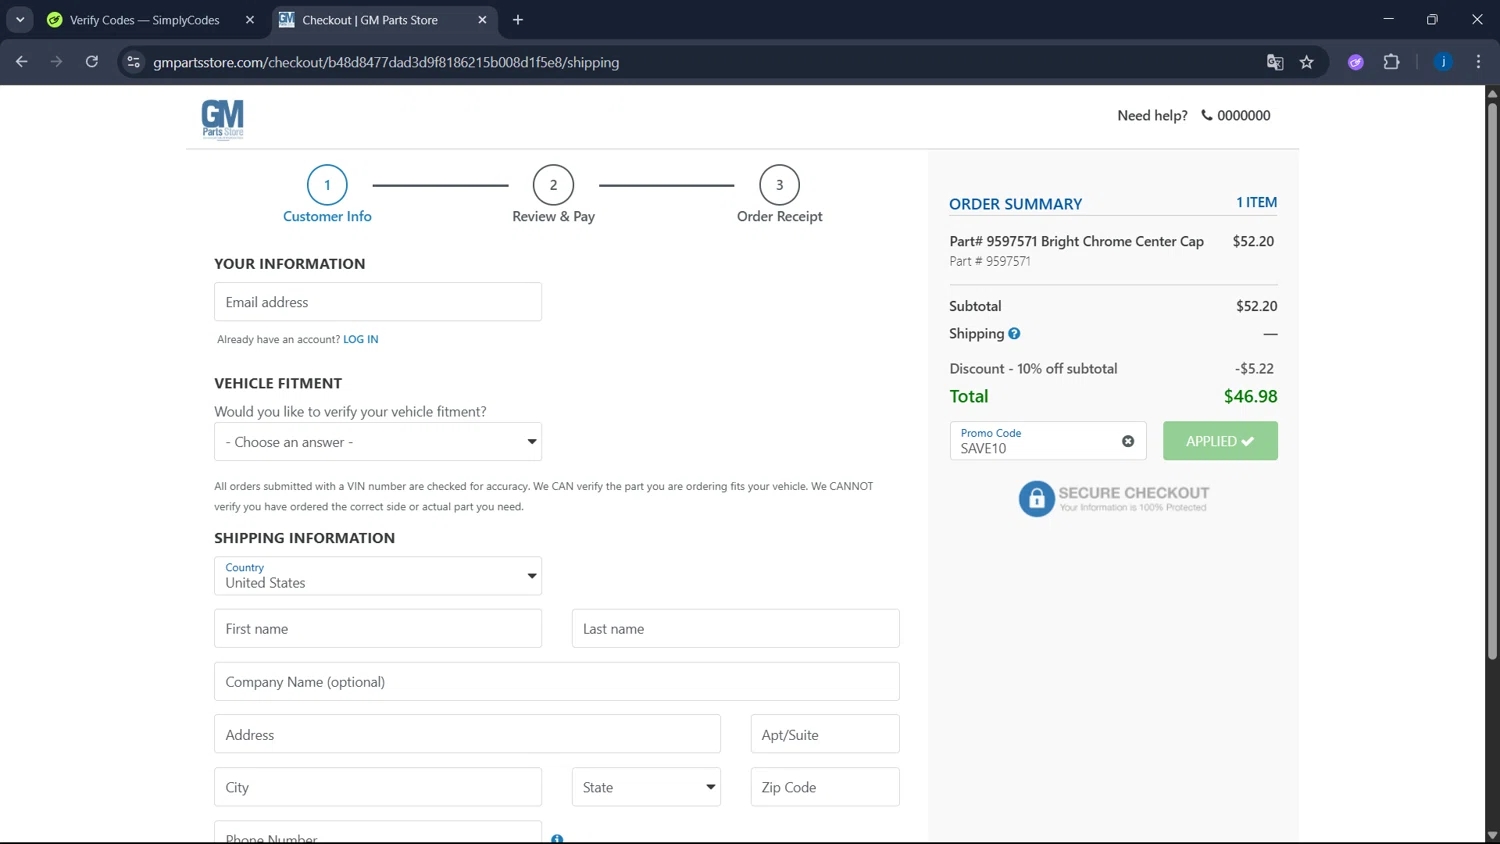Click the browser forward arrow
The height and width of the screenshot is (844, 1500).
coord(57,62)
